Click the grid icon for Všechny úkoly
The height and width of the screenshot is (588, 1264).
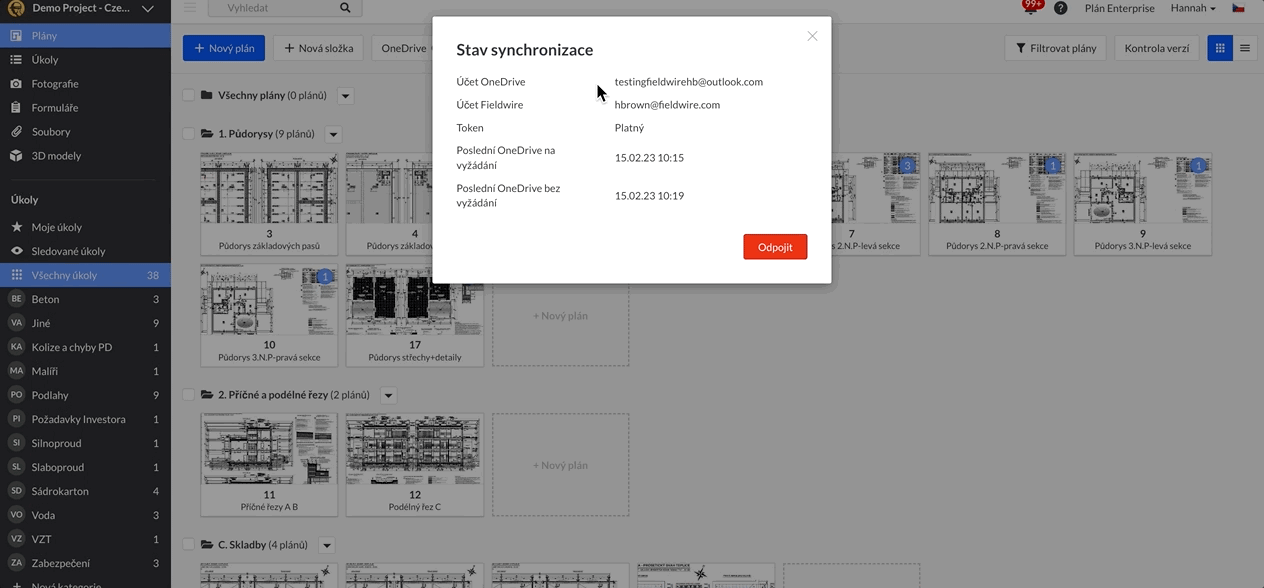tap(16, 275)
